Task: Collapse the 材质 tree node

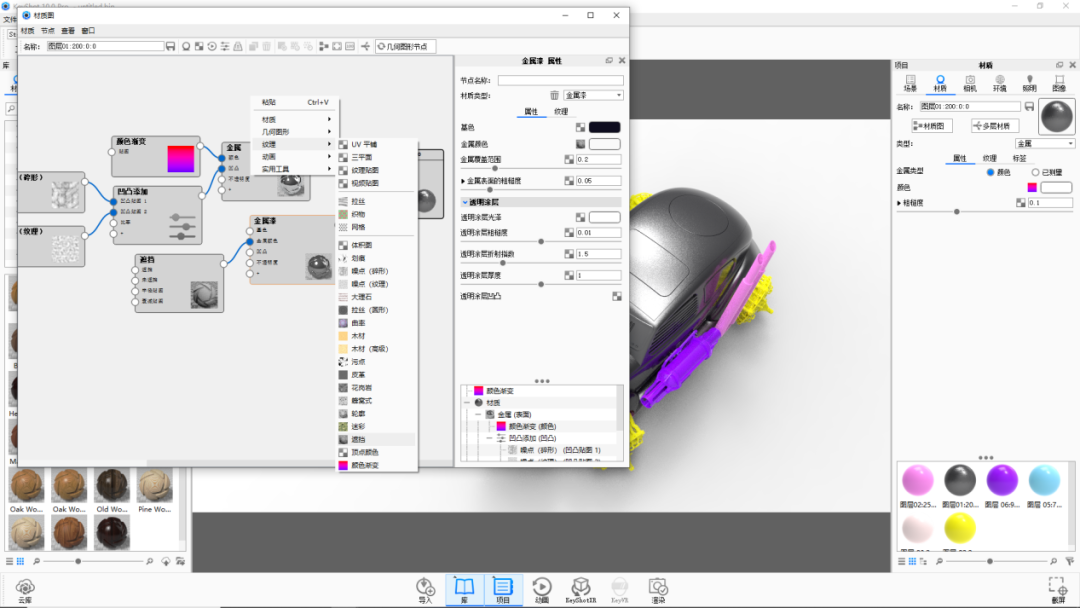Action: [467, 403]
